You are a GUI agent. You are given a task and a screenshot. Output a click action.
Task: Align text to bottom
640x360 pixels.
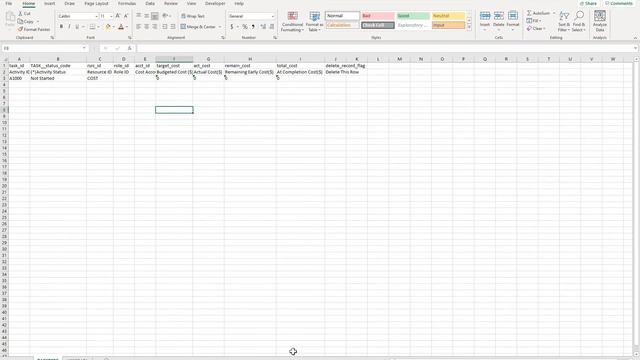coord(154,16)
